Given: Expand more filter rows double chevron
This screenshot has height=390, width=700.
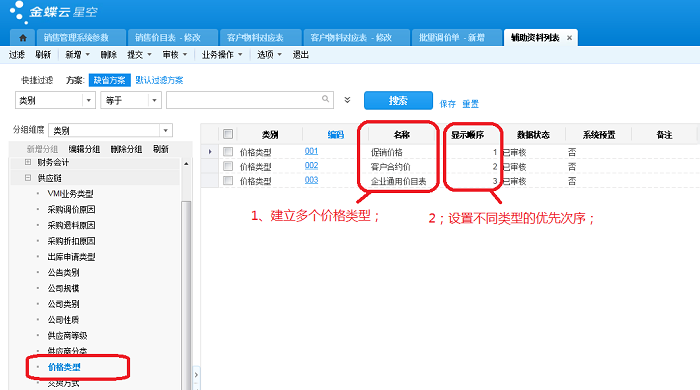Looking at the screenshot, I should pyautogui.click(x=347, y=100).
